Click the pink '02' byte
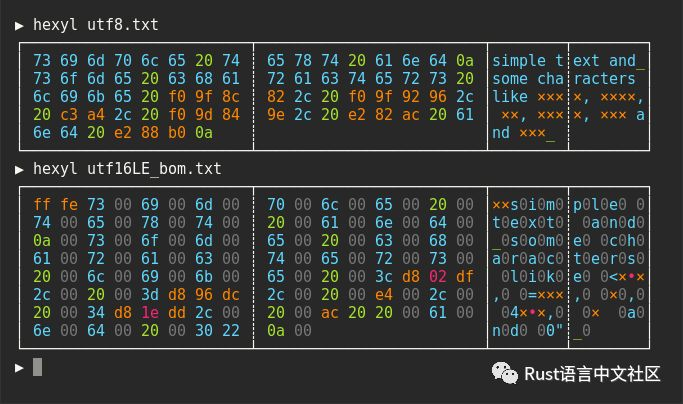Viewport: 683px width, 404px height. [x=438, y=276]
